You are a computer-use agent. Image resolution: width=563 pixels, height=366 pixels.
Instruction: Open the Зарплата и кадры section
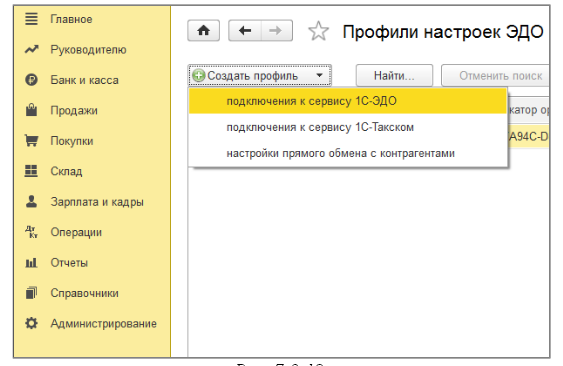click(x=97, y=202)
